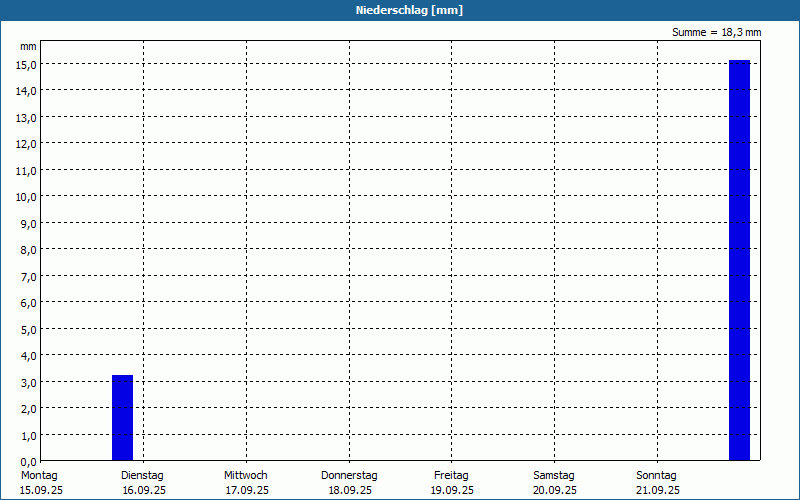Click the 'Donnerstag' day label
This screenshot has height=500, width=800.
tap(349, 475)
